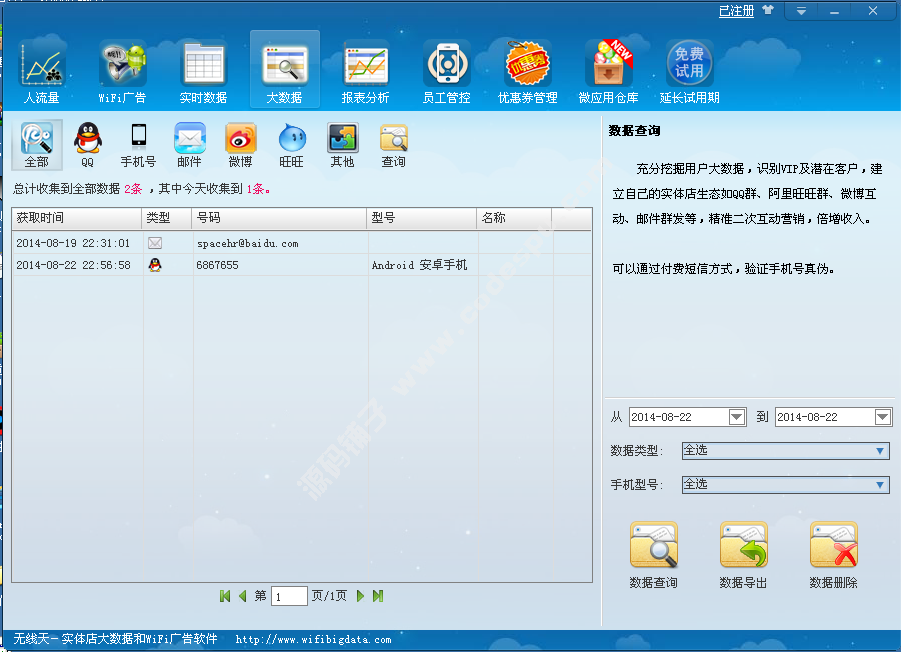Switch to 实时数据 view

tap(203, 71)
